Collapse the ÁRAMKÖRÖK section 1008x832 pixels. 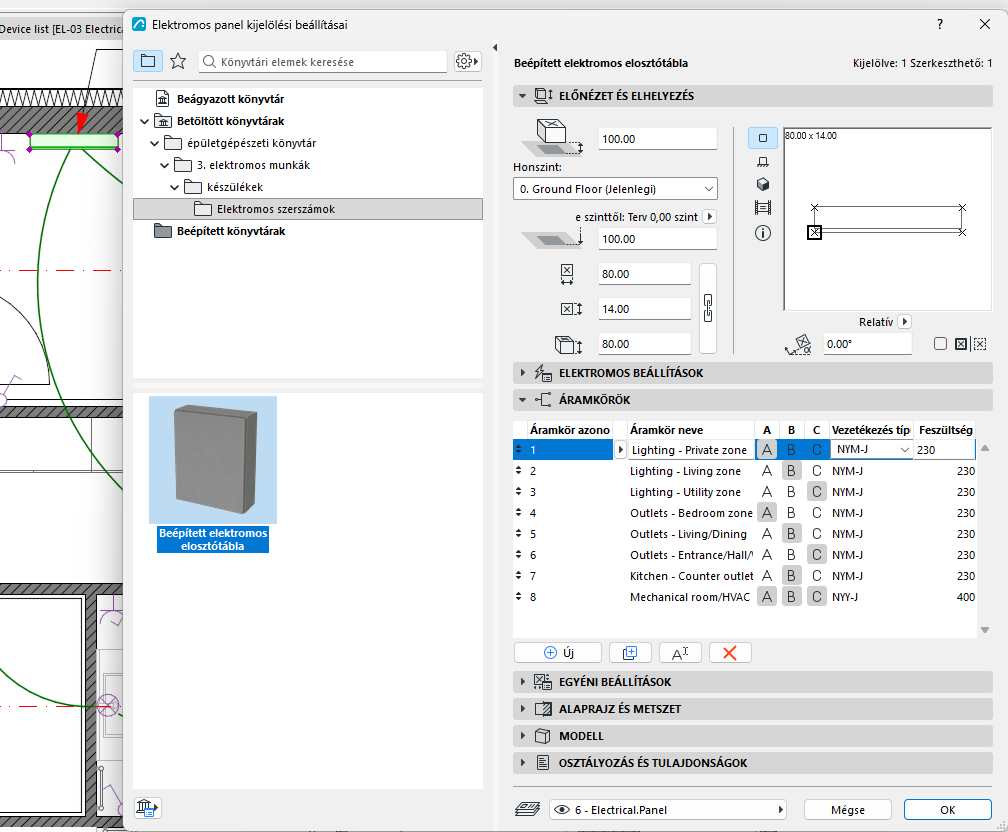pyautogui.click(x=753, y=400)
